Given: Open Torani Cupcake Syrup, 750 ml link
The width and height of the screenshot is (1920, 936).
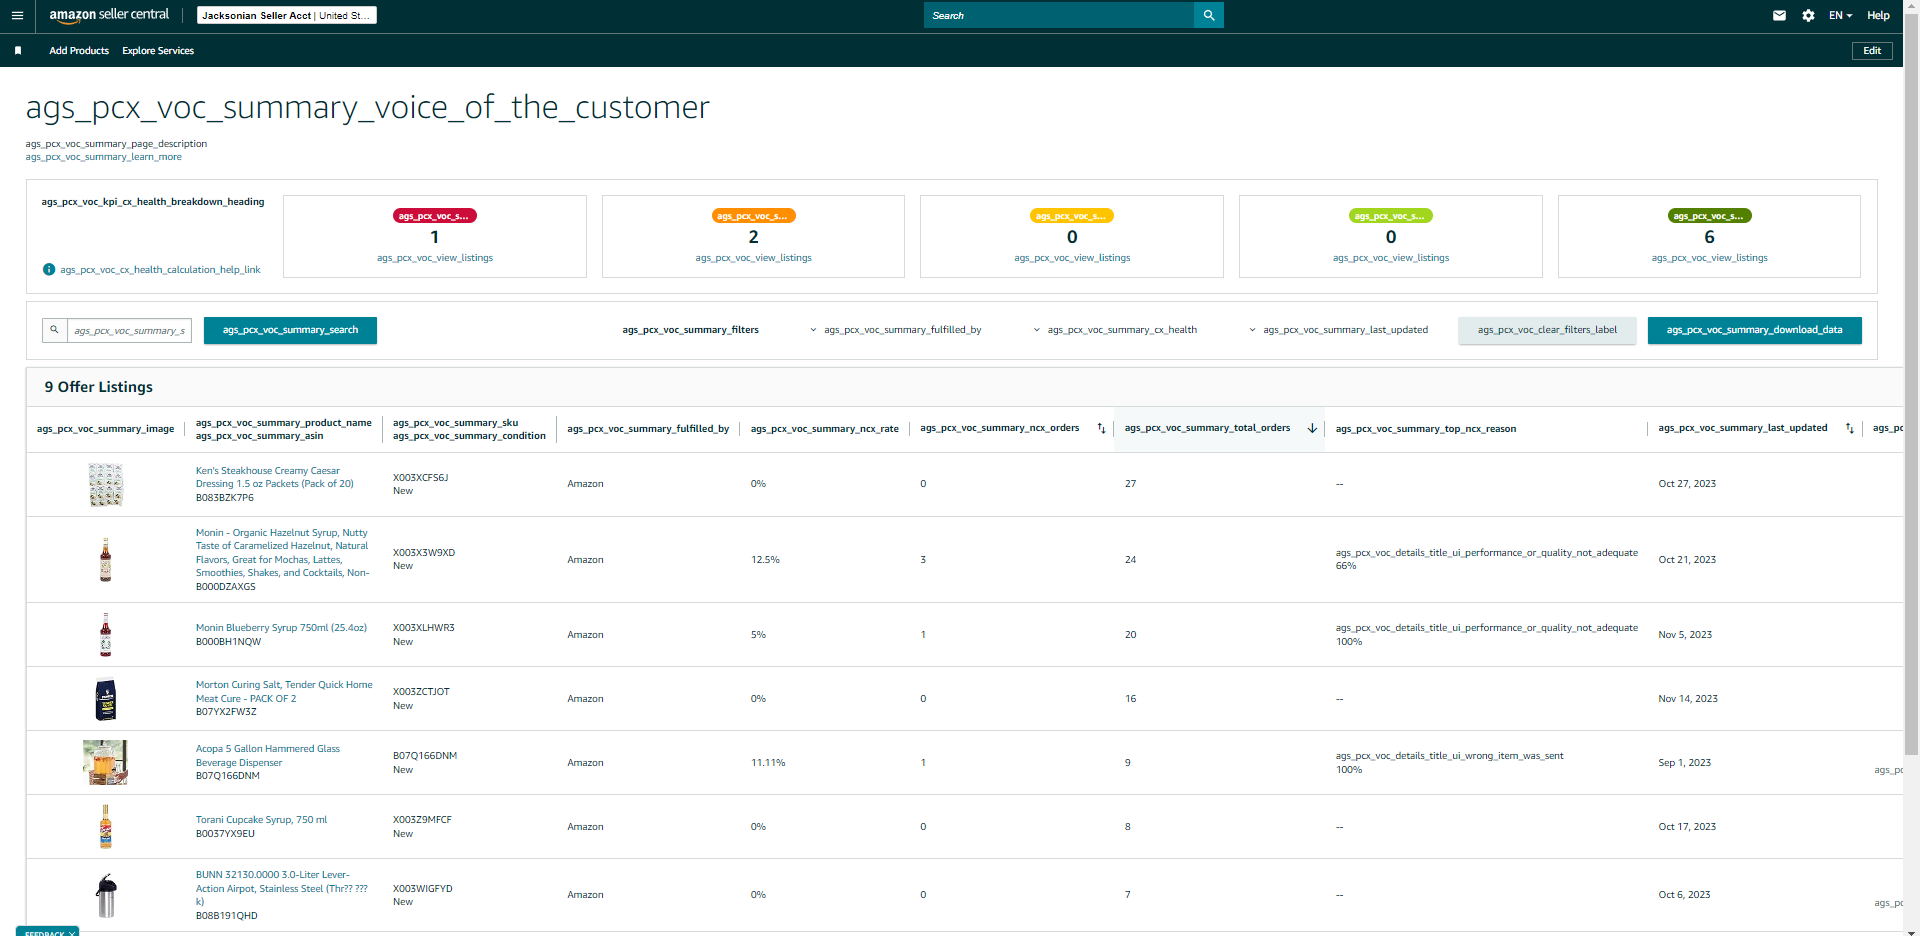Looking at the screenshot, I should [261, 820].
